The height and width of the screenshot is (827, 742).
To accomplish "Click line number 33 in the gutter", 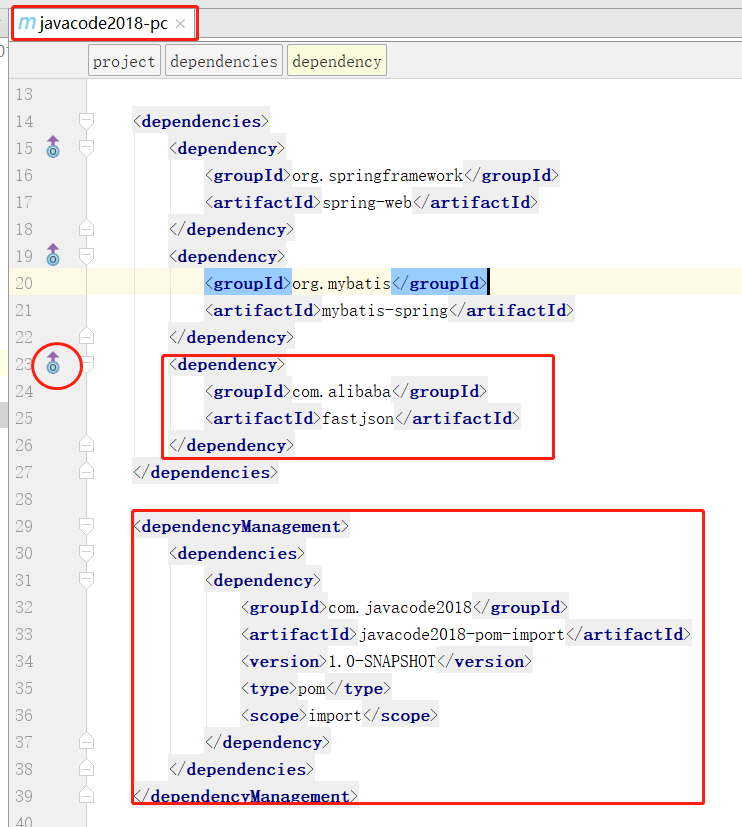I will [22, 634].
